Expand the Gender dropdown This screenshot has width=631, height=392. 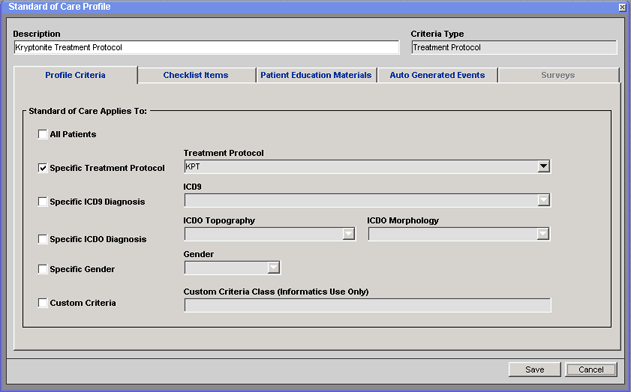click(x=274, y=268)
